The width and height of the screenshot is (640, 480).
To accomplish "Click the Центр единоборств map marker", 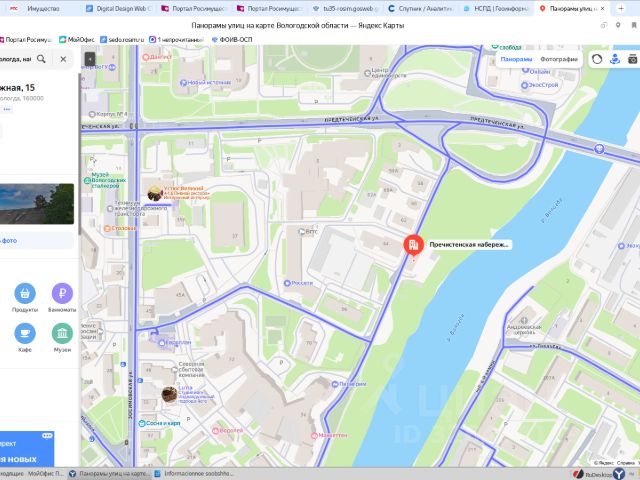I will click(x=367, y=73).
